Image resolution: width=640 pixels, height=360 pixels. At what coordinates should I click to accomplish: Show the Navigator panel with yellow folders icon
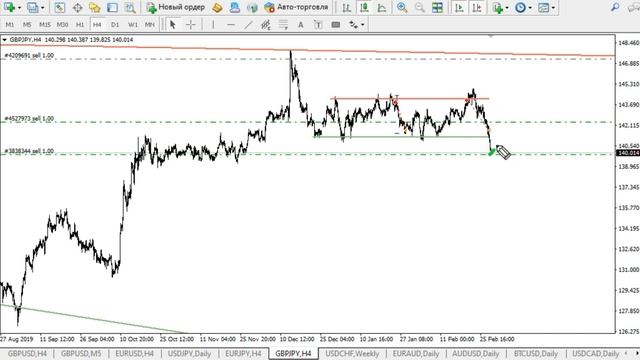95,7
